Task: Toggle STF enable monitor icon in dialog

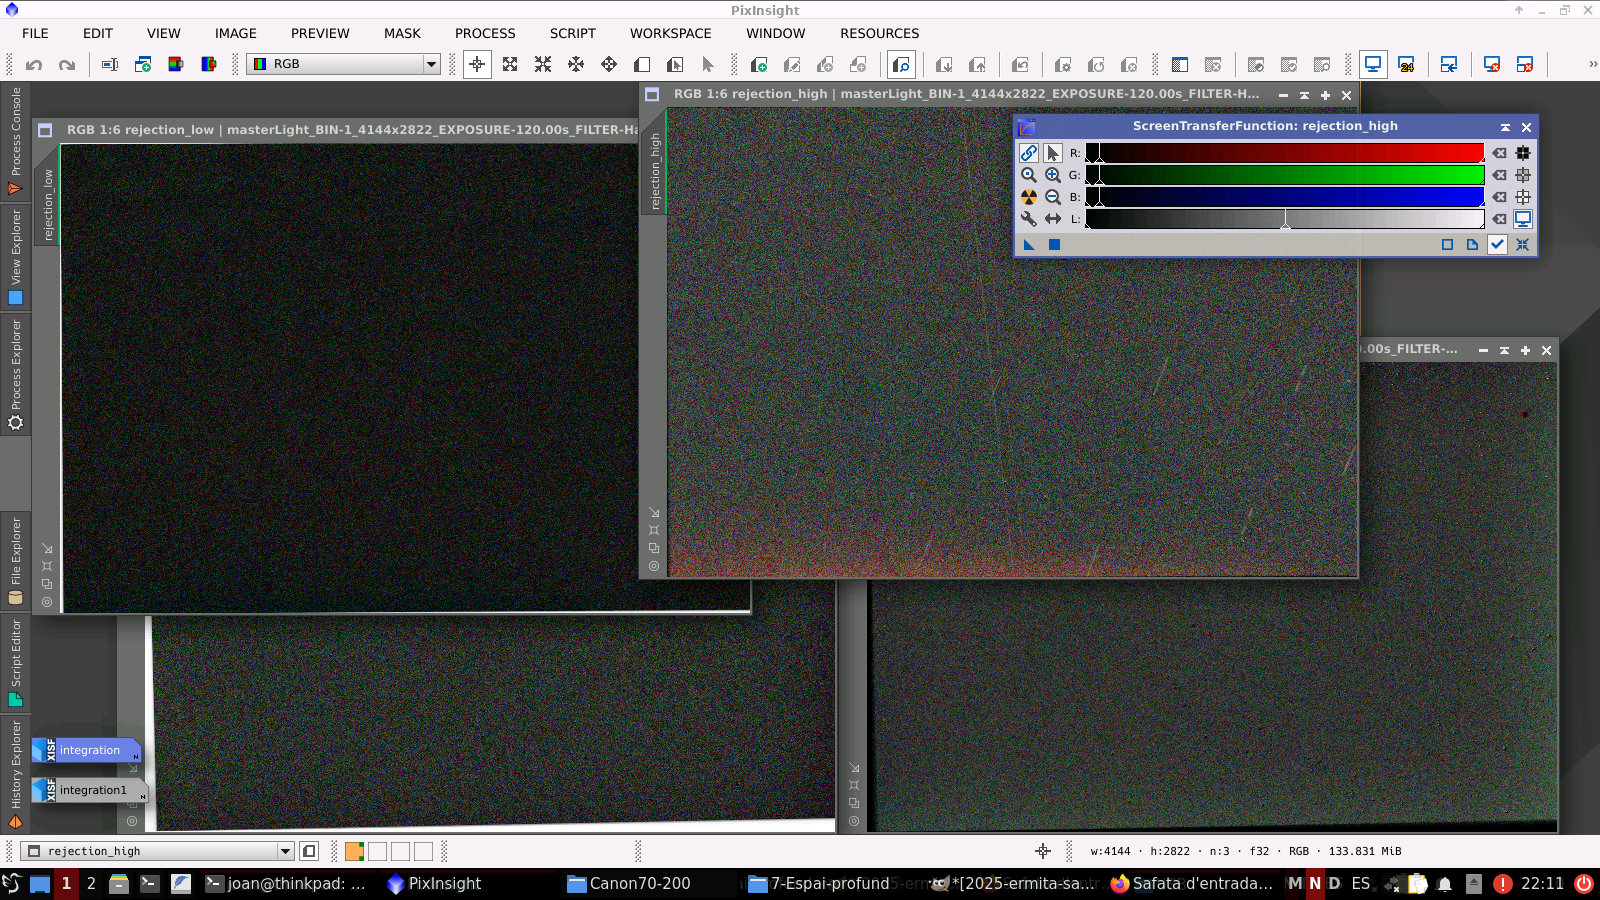Action: pos(1523,219)
